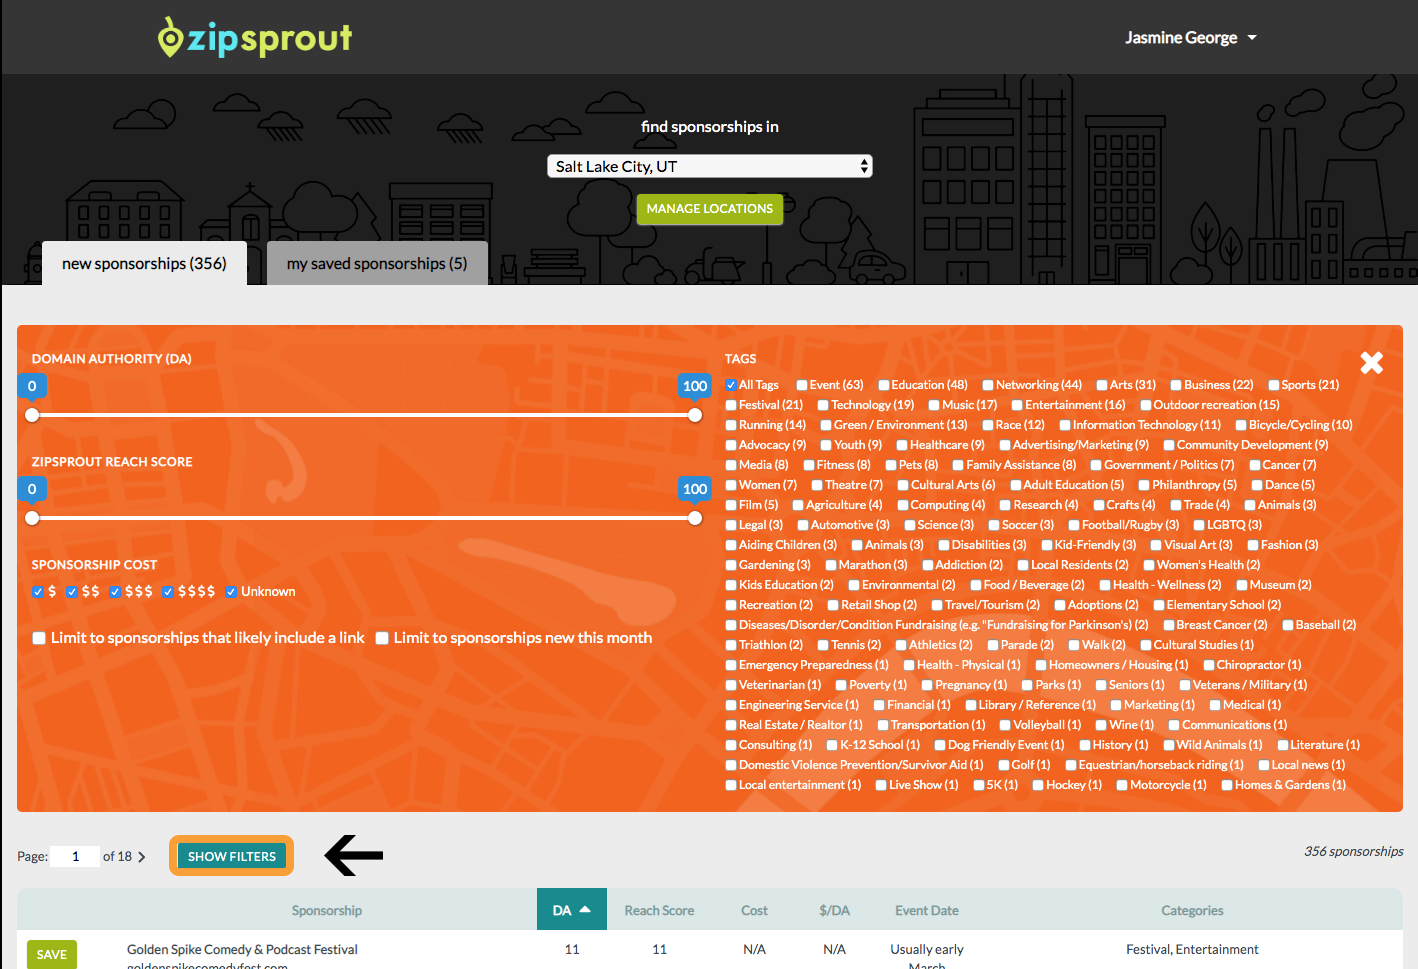Check the Pets (8) tag

click(891, 465)
